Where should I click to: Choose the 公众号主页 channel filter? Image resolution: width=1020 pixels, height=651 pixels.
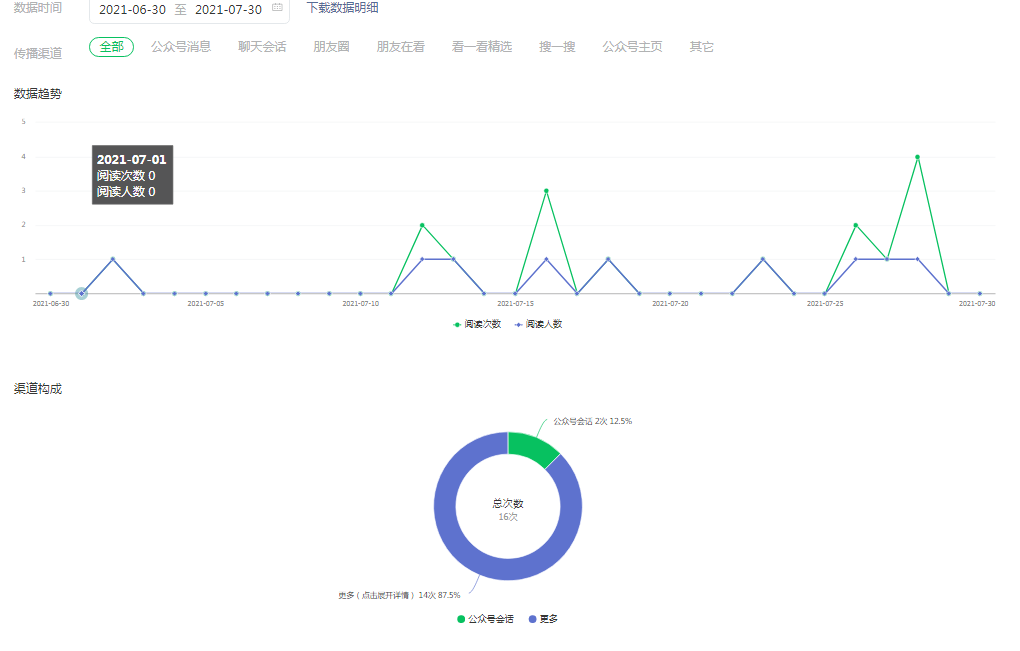tap(632, 47)
